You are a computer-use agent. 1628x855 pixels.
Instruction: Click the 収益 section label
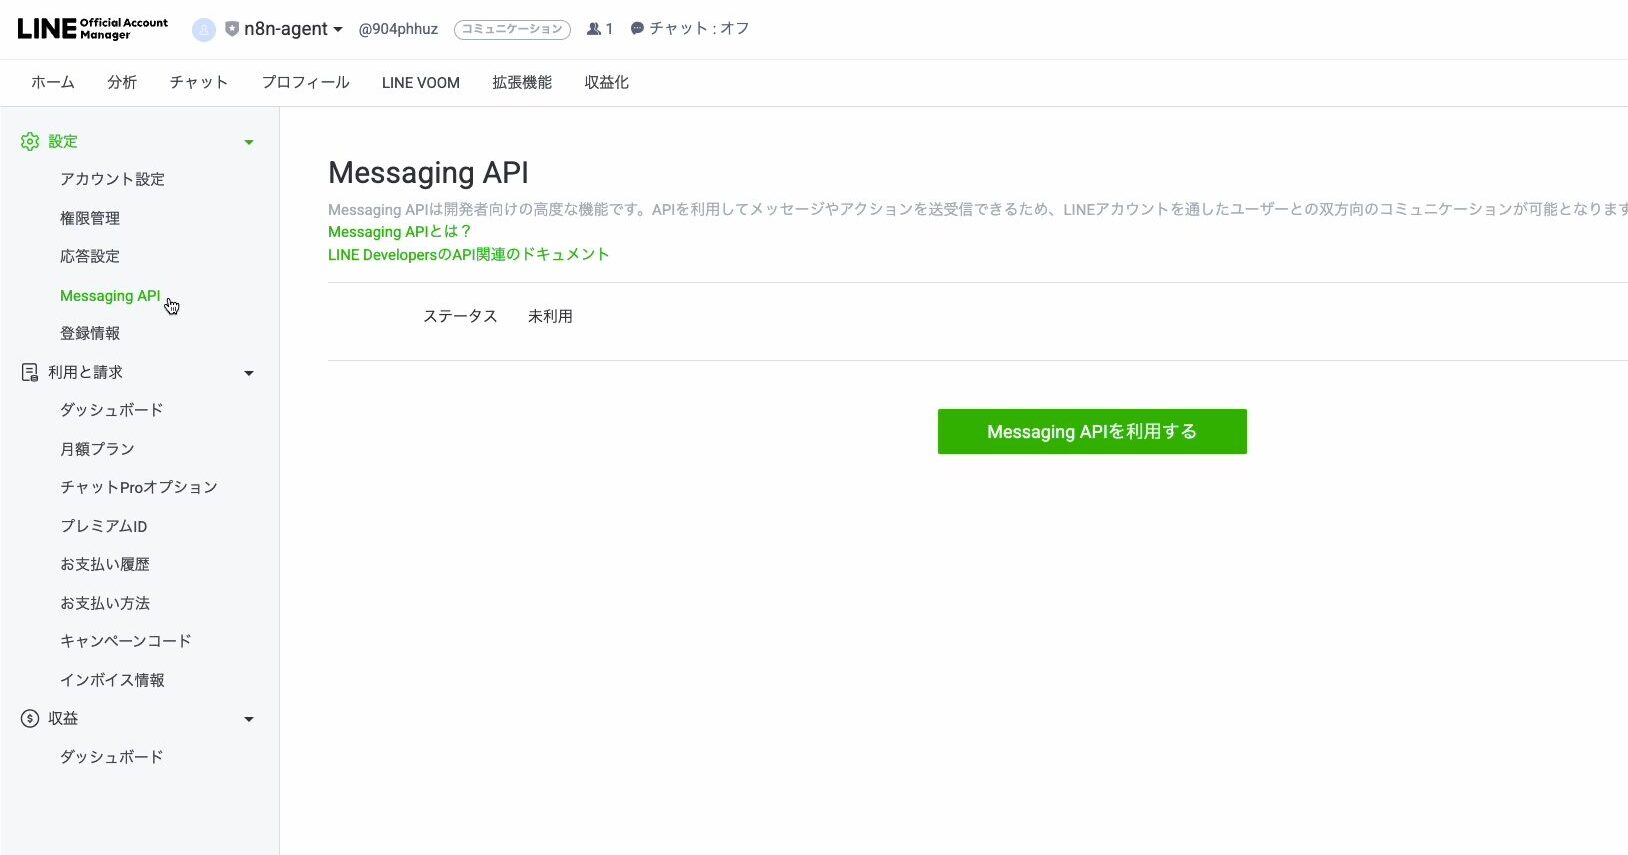coord(63,718)
